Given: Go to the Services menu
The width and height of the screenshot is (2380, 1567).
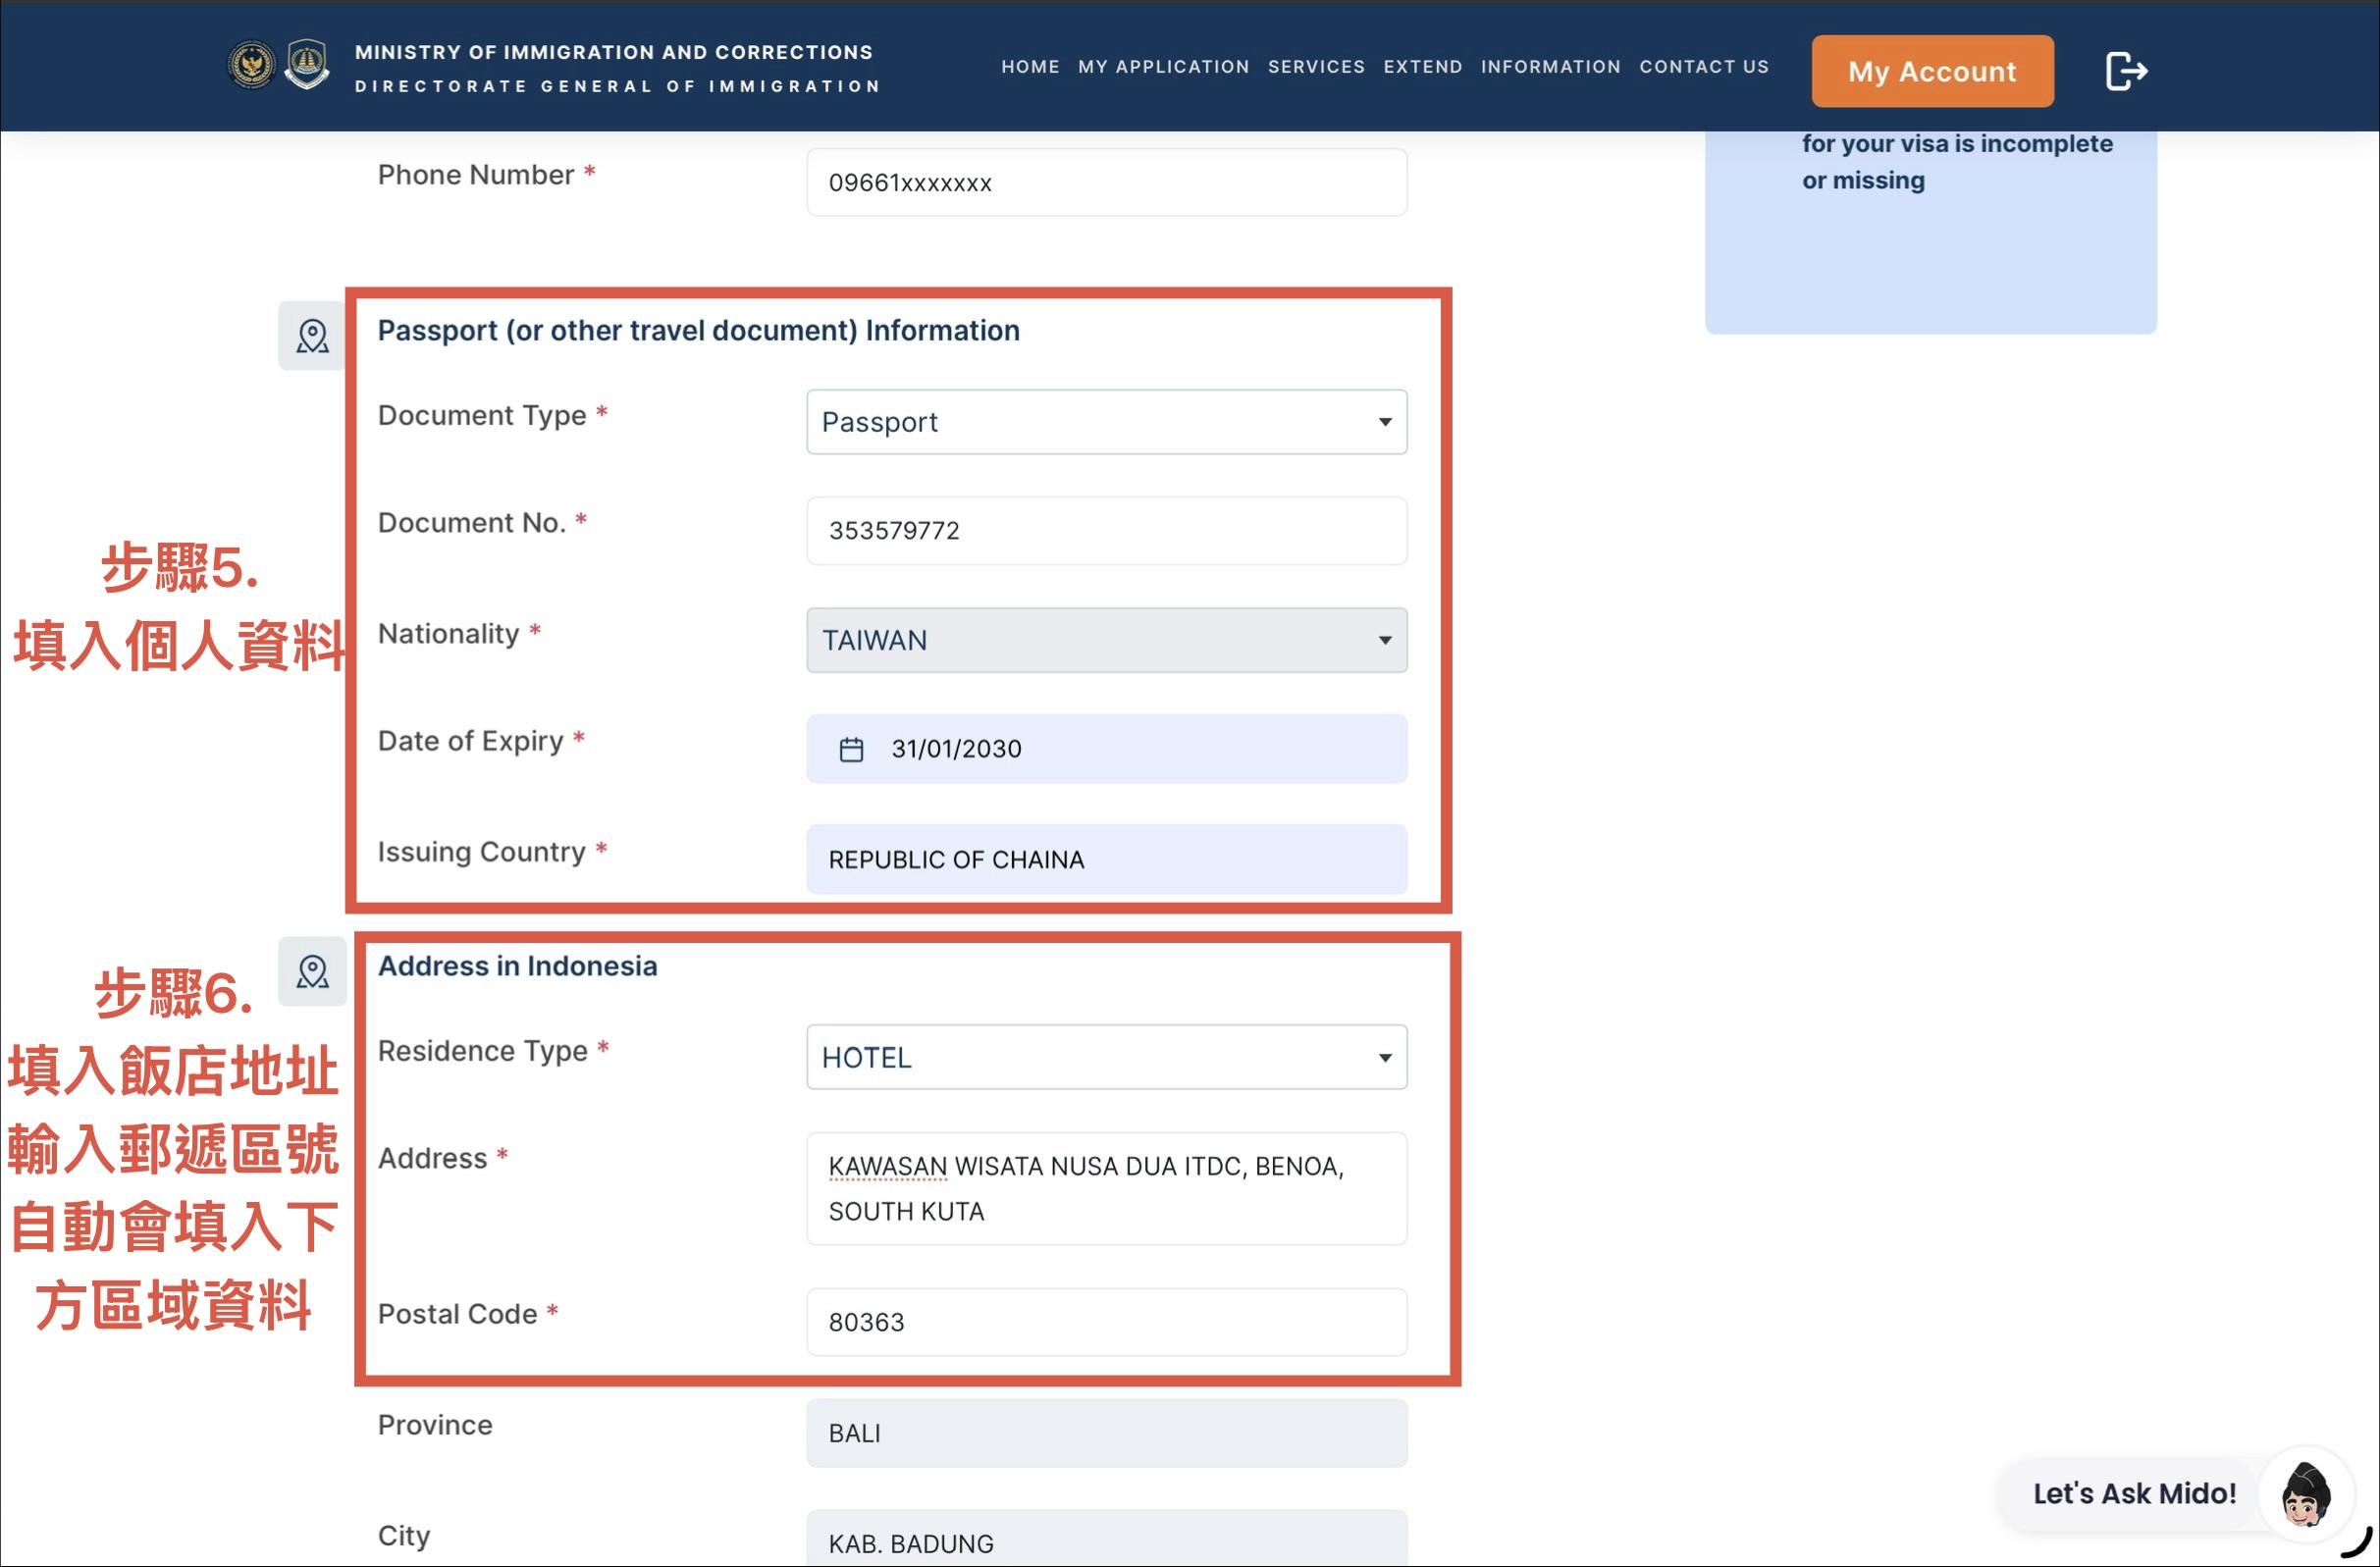Looking at the screenshot, I should pyautogui.click(x=1316, y=67).
